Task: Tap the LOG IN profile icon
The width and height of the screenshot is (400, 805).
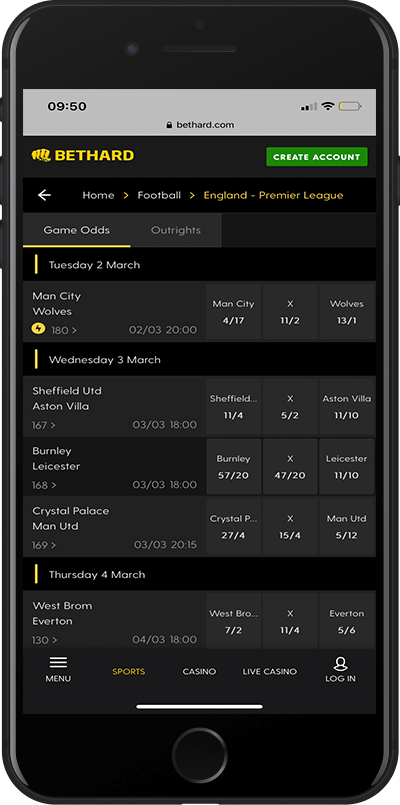Action: [x=340, y=664]
